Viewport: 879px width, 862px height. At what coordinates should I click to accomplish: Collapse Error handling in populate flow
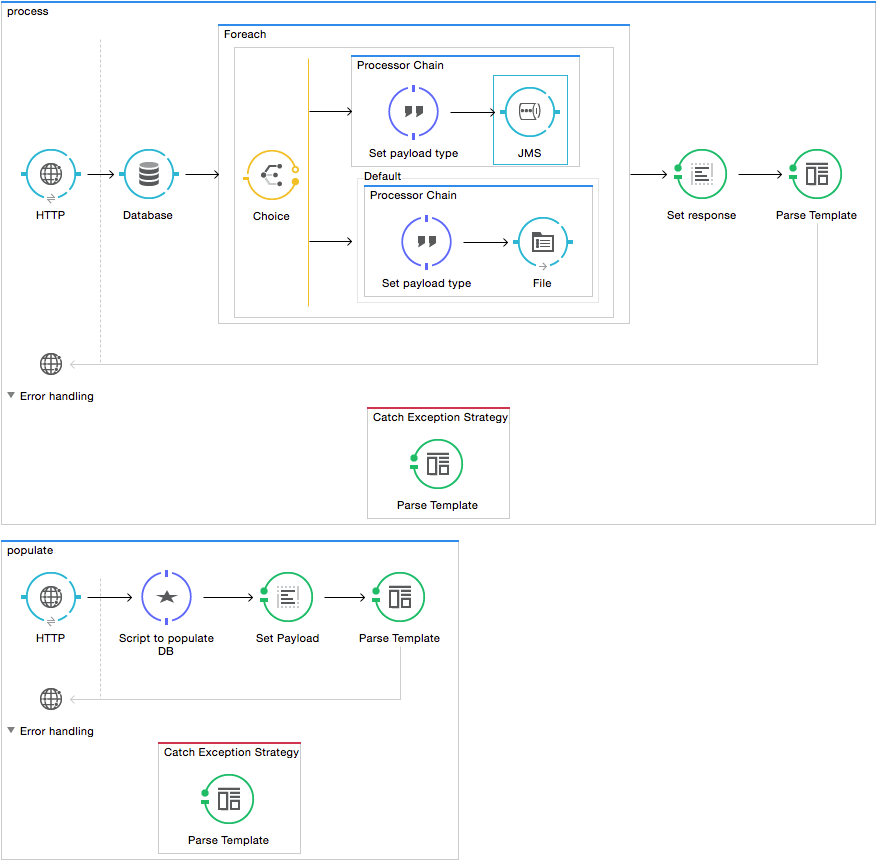click(x=11, y=731)
